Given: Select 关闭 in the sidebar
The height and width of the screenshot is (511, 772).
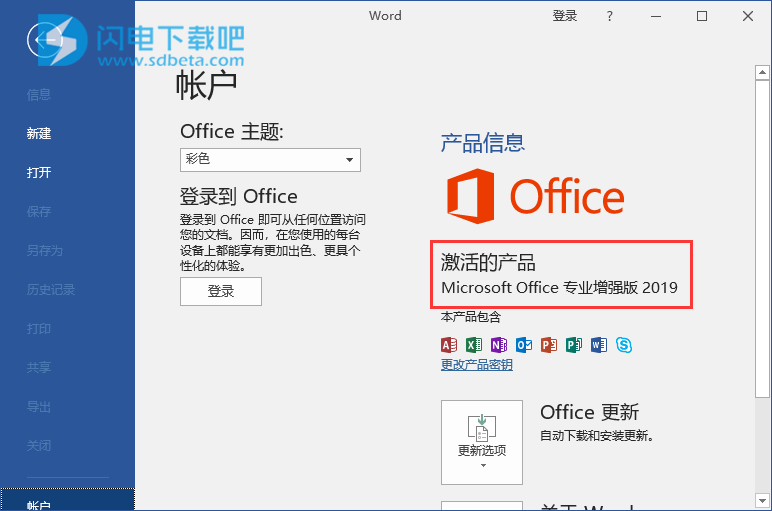Looking at the screenshot, I should (39, 446).
